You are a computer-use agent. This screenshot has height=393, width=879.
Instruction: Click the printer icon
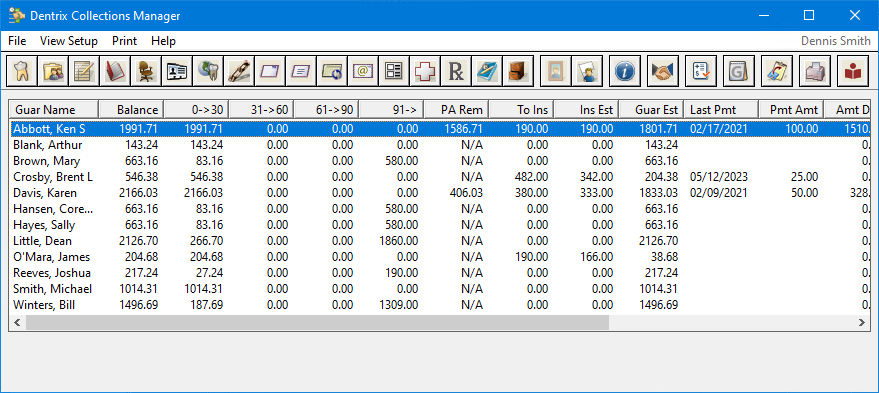click(815, 71)
